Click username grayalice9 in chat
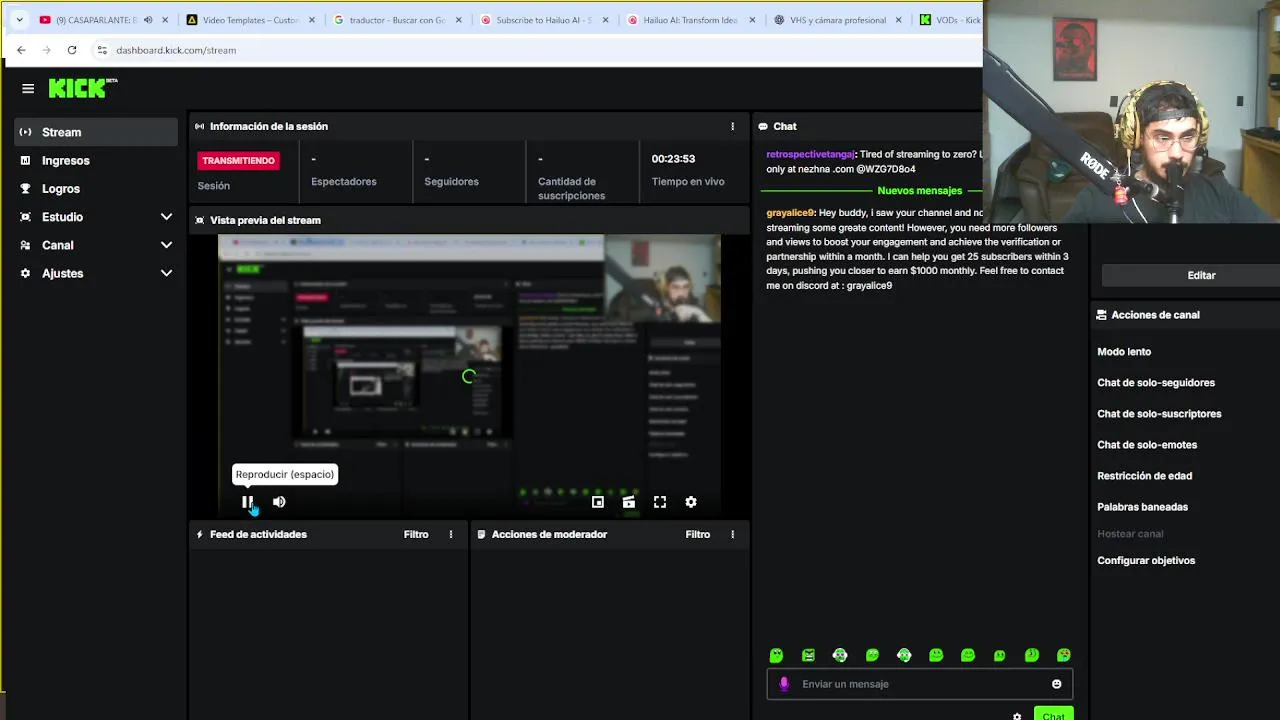This screenshot has height=720, width=1280. pos(790,213)
